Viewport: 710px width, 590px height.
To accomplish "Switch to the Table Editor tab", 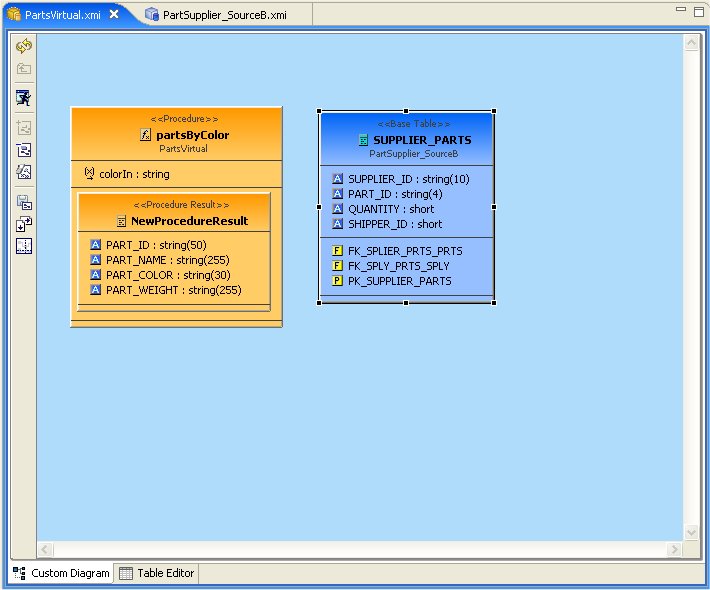I will coord(156,573).
